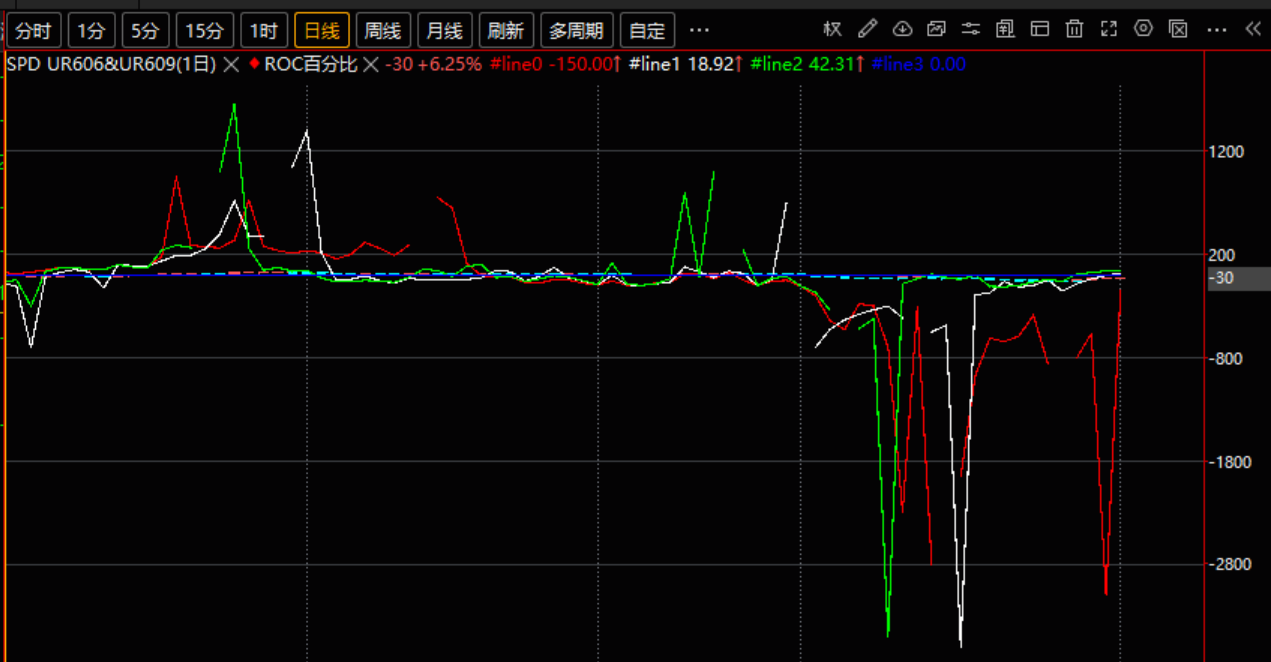Open the indicator parameter sliders icon
This screenshot has height=662, width=1271.
970,29
